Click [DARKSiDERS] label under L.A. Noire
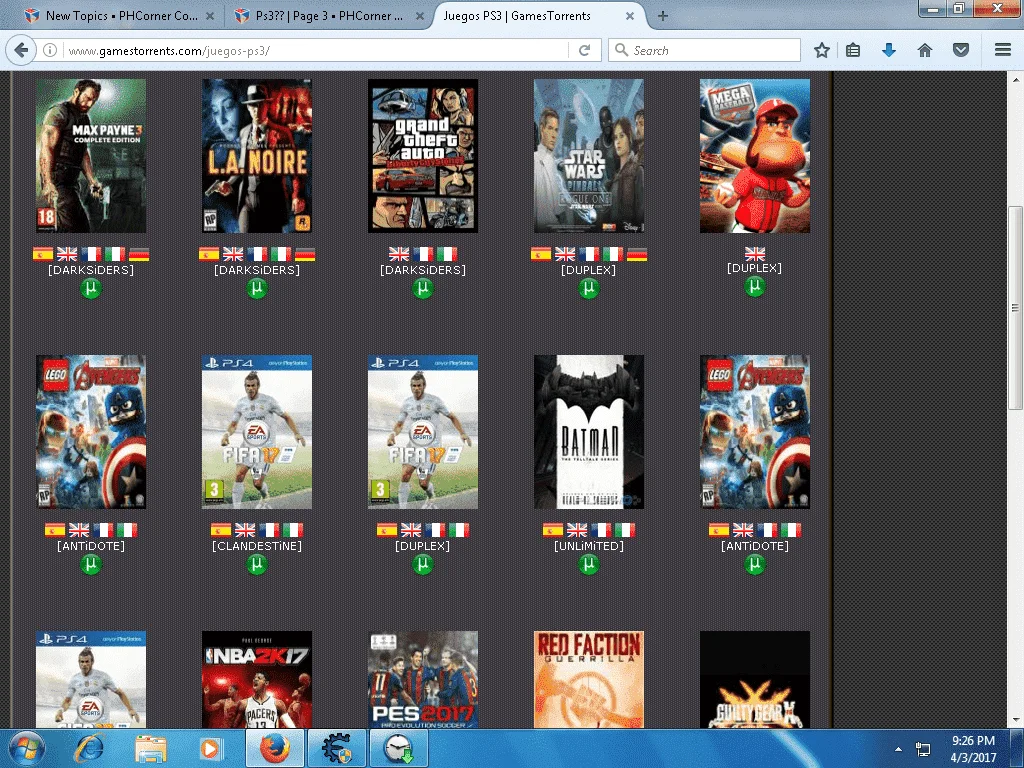This screenshot has height=768, width=1024. pos(257,270)
